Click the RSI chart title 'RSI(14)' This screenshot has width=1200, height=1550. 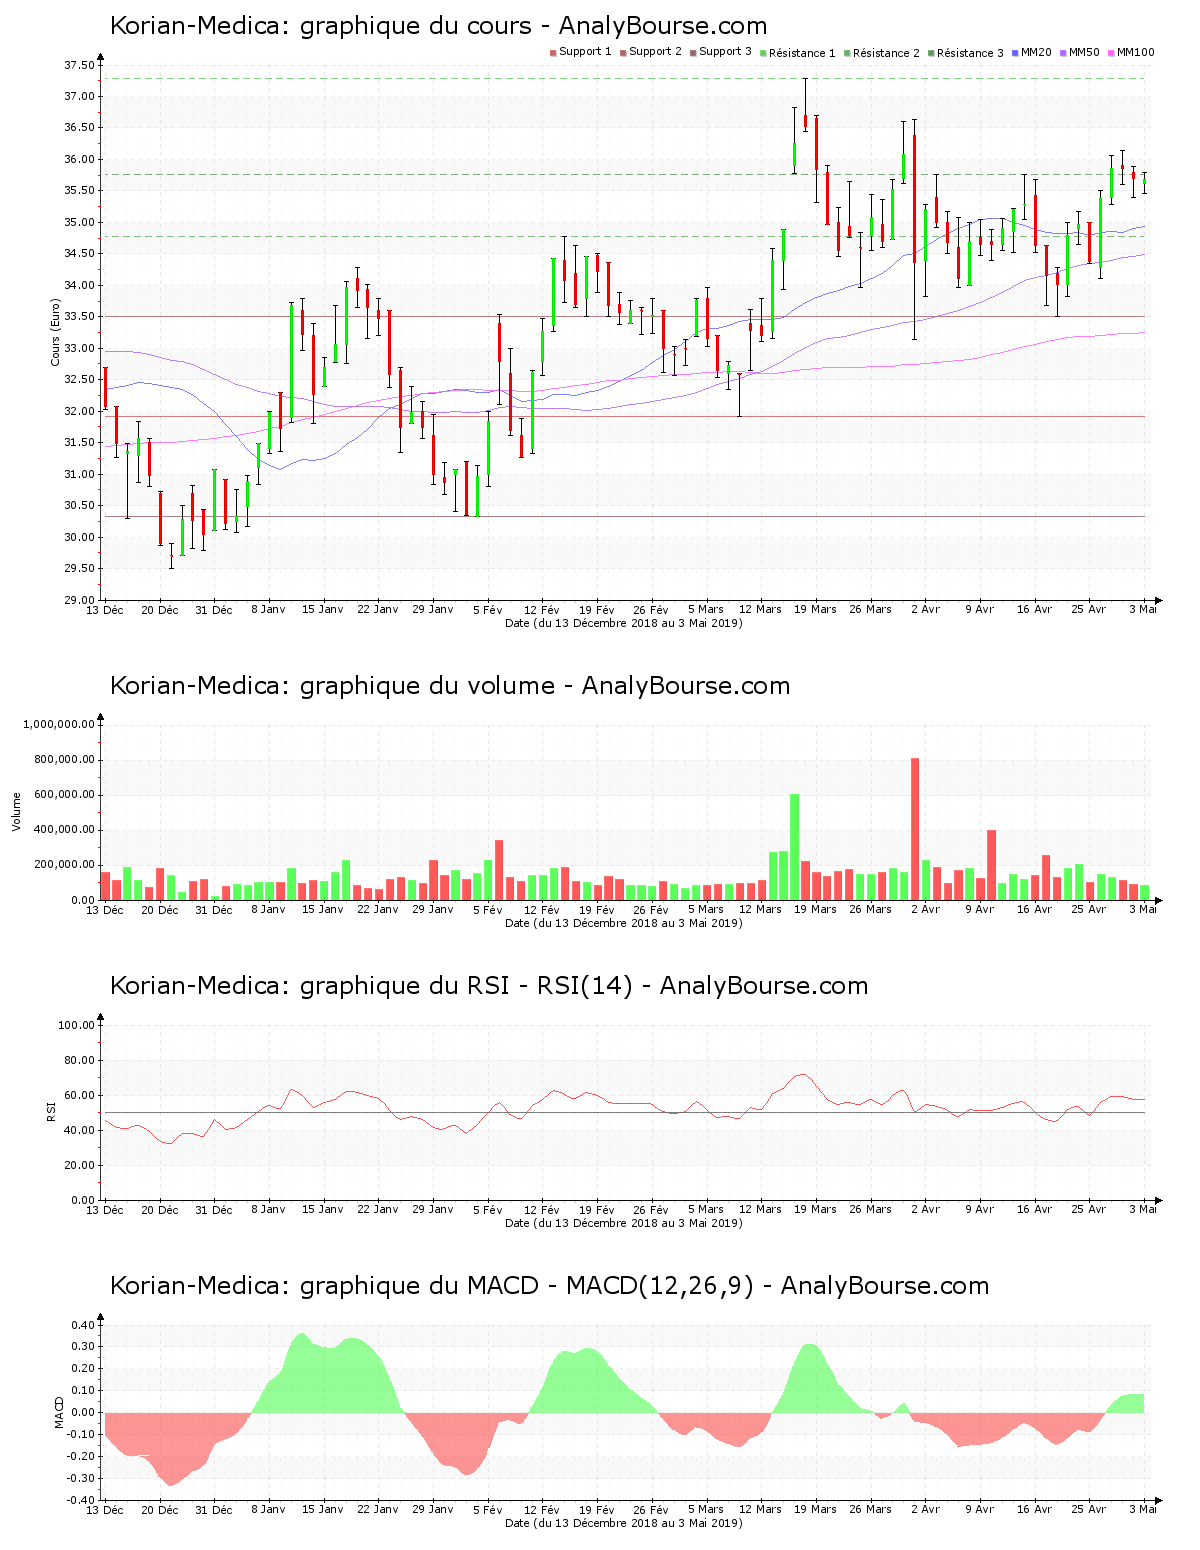pyautogui.click(x=585, y=986)
